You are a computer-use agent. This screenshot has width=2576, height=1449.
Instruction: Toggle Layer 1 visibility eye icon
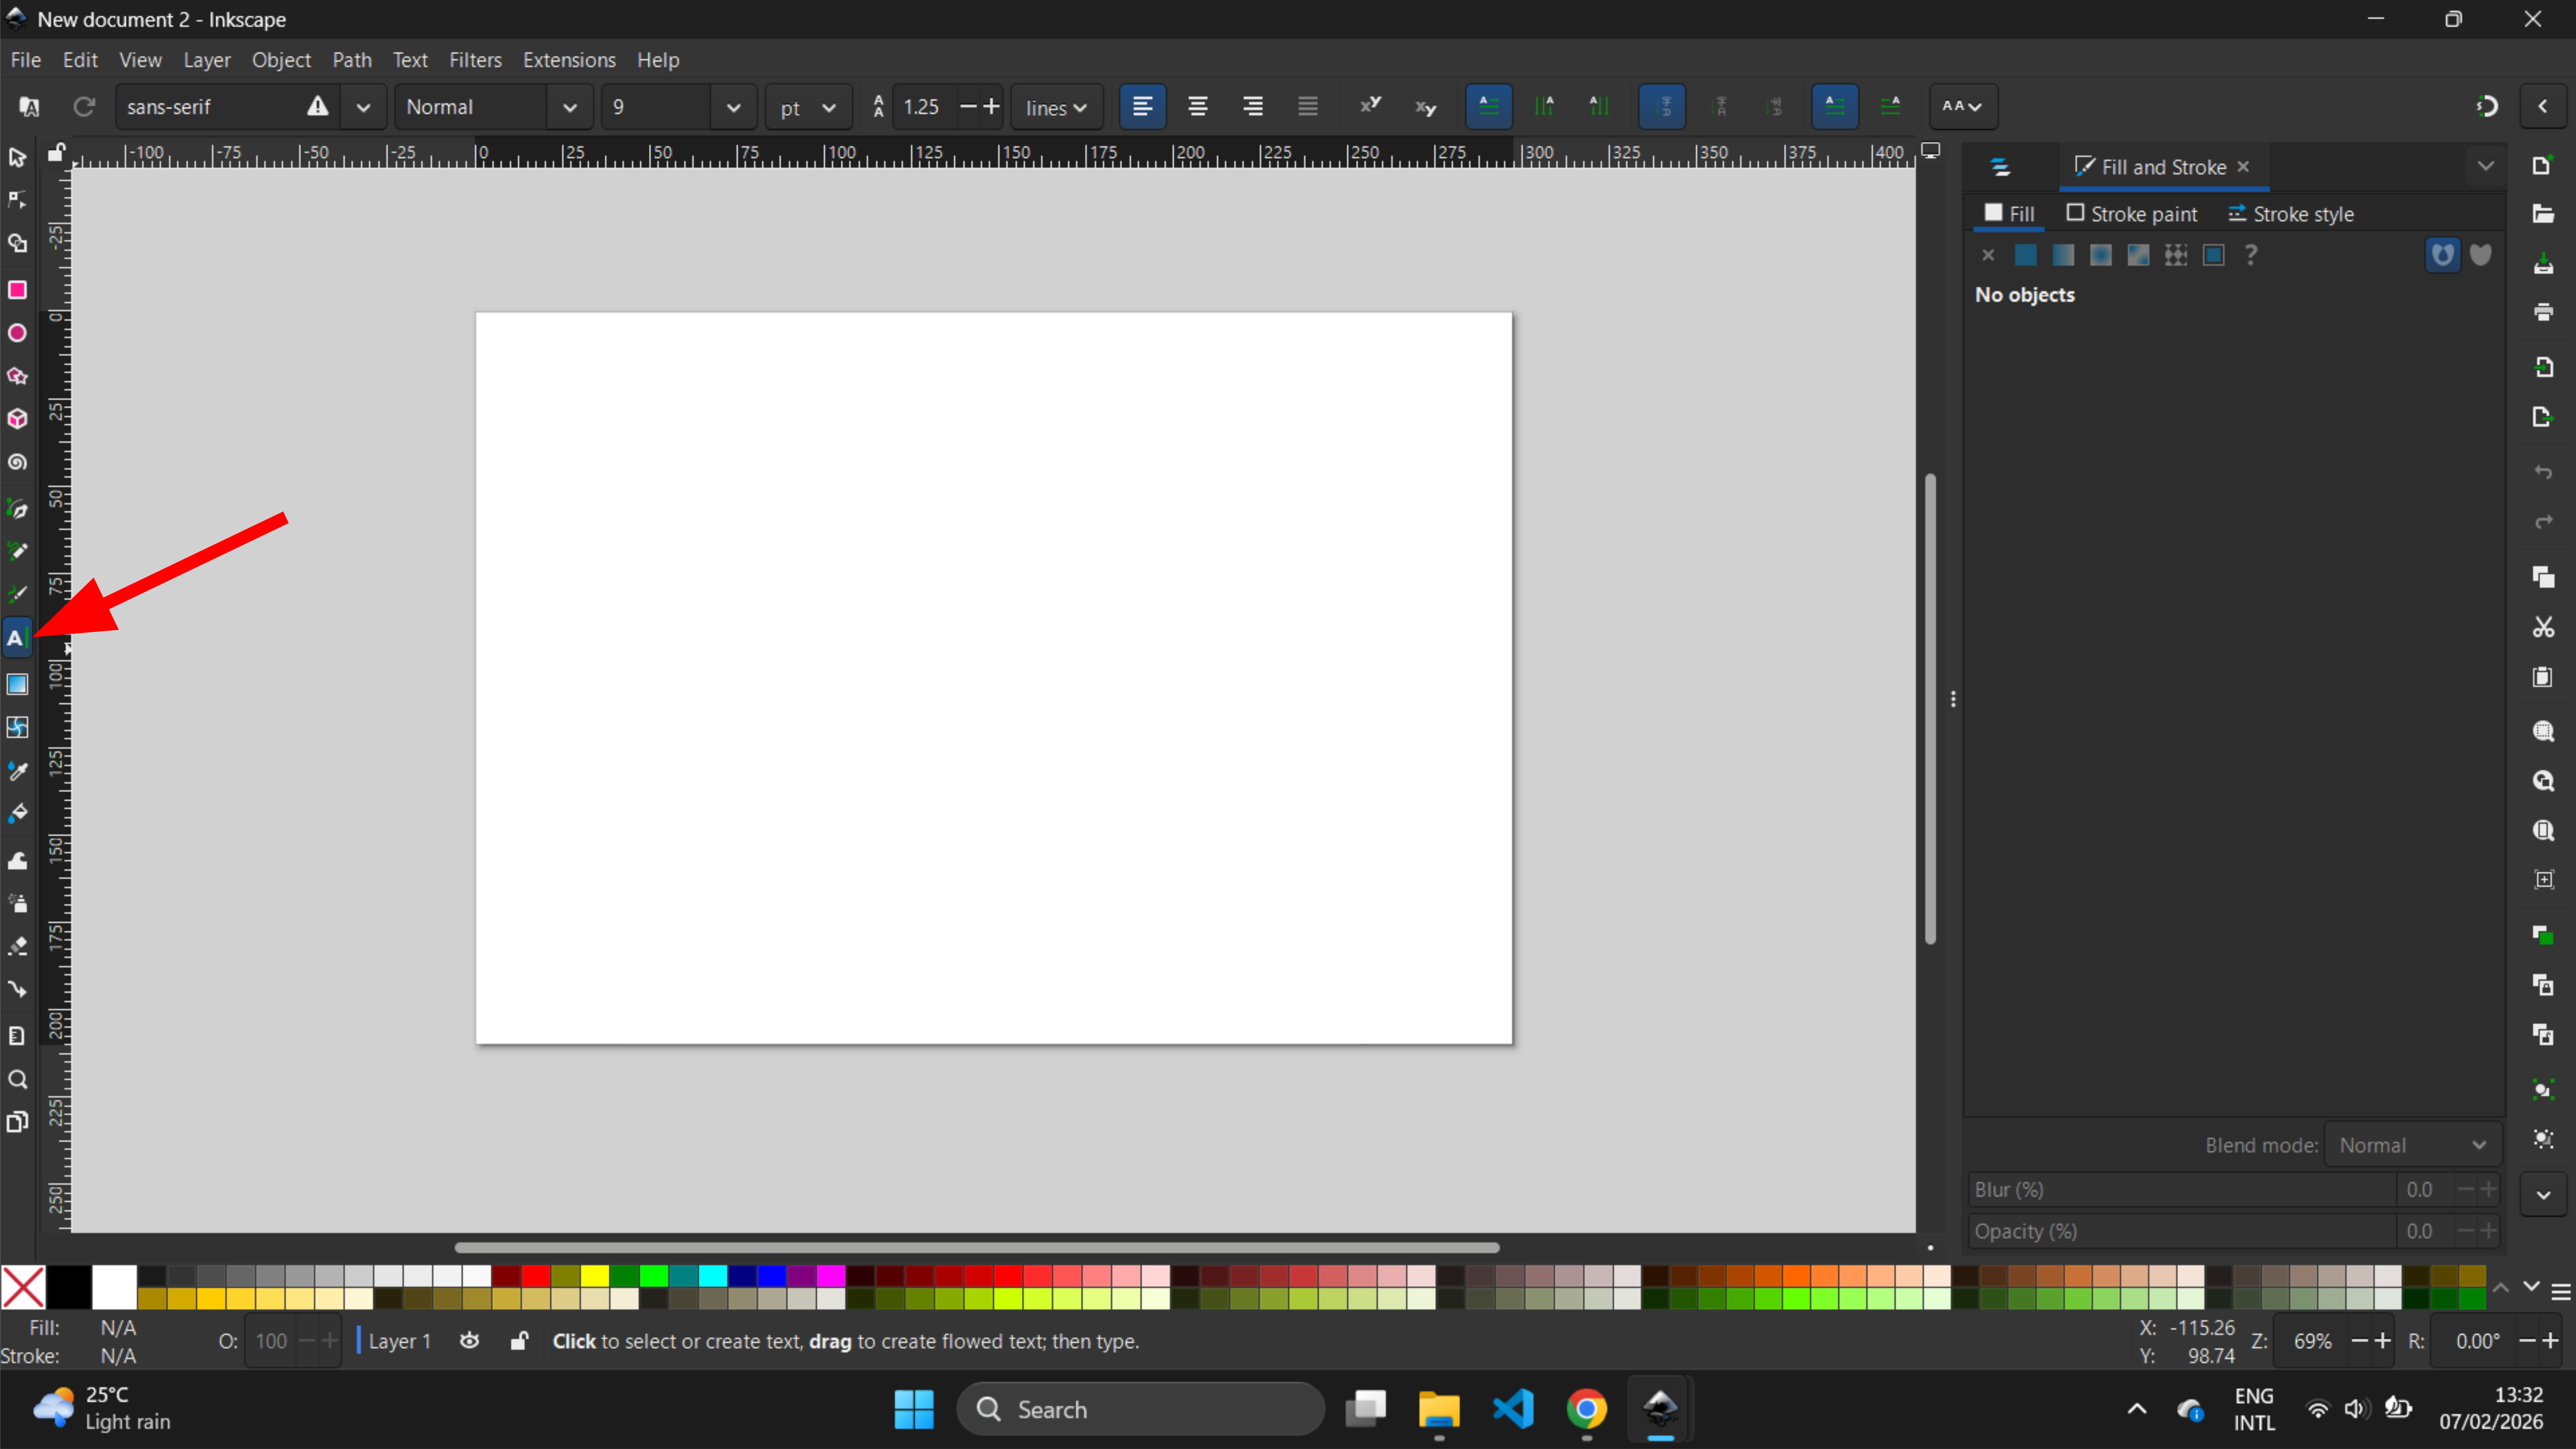coord(469,1341)
